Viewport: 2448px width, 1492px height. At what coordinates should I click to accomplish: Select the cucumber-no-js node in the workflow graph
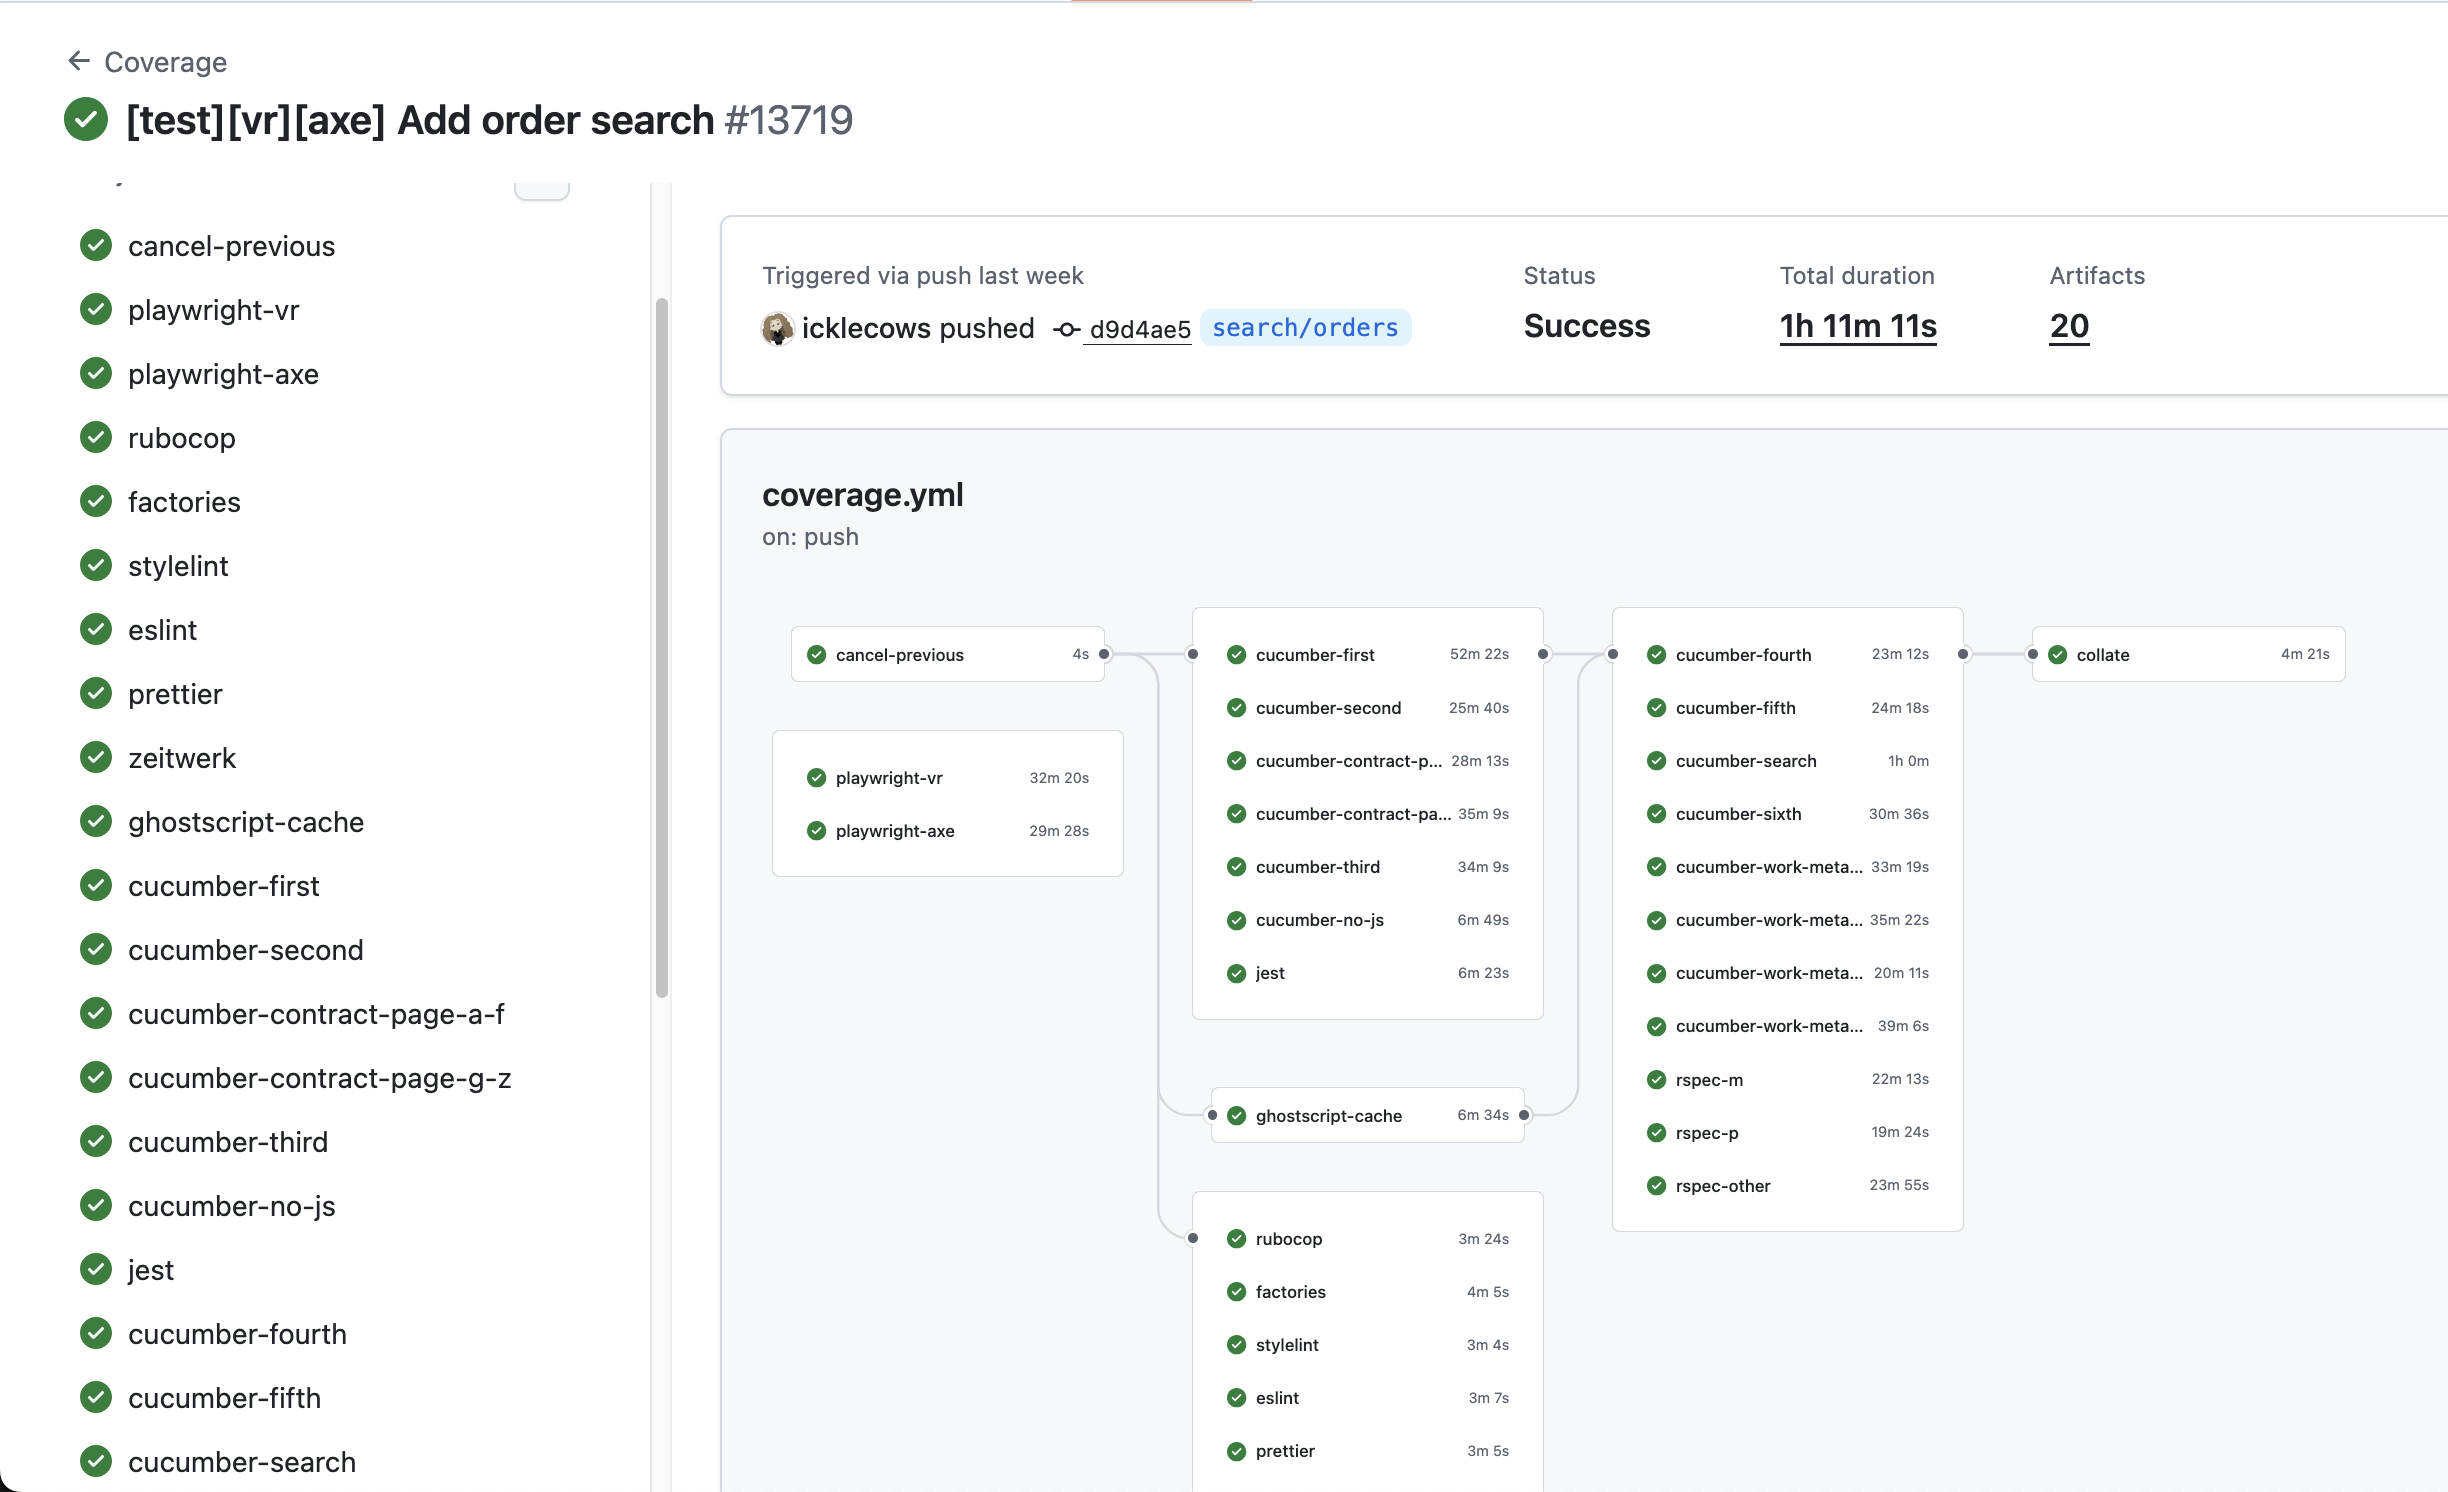pos(1320,920)
